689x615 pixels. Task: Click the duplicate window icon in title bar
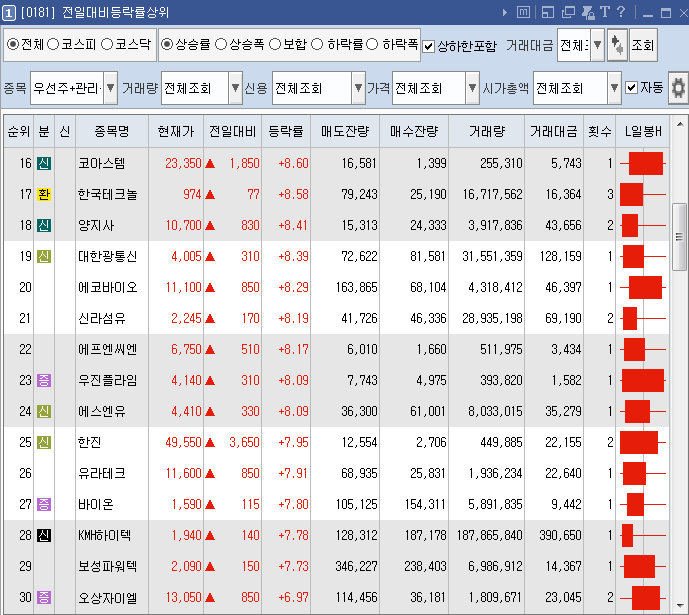[568, 12]
